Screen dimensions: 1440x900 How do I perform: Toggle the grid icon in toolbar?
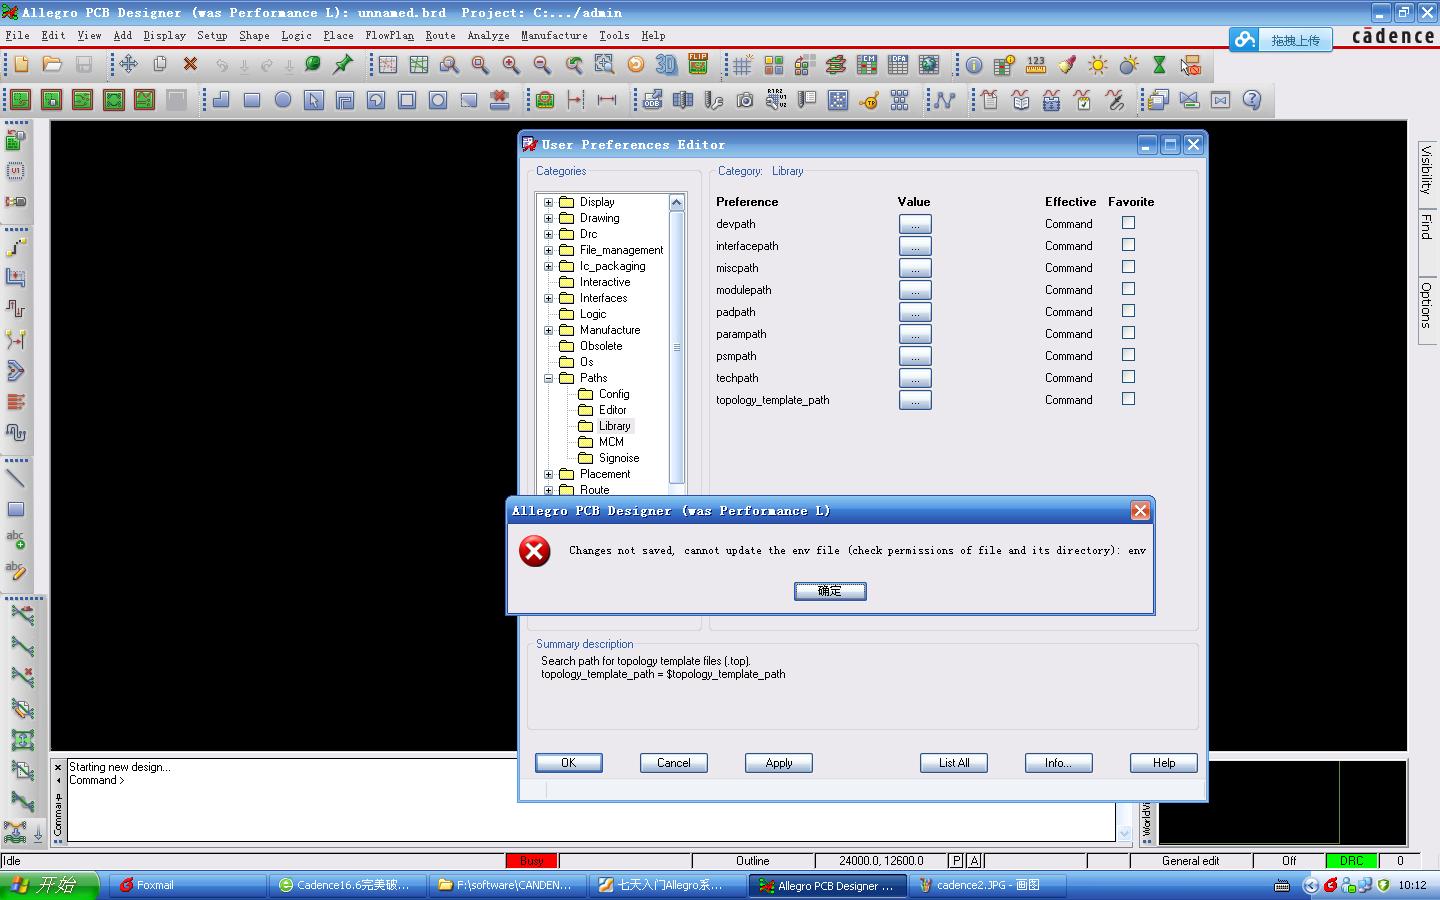742,66
